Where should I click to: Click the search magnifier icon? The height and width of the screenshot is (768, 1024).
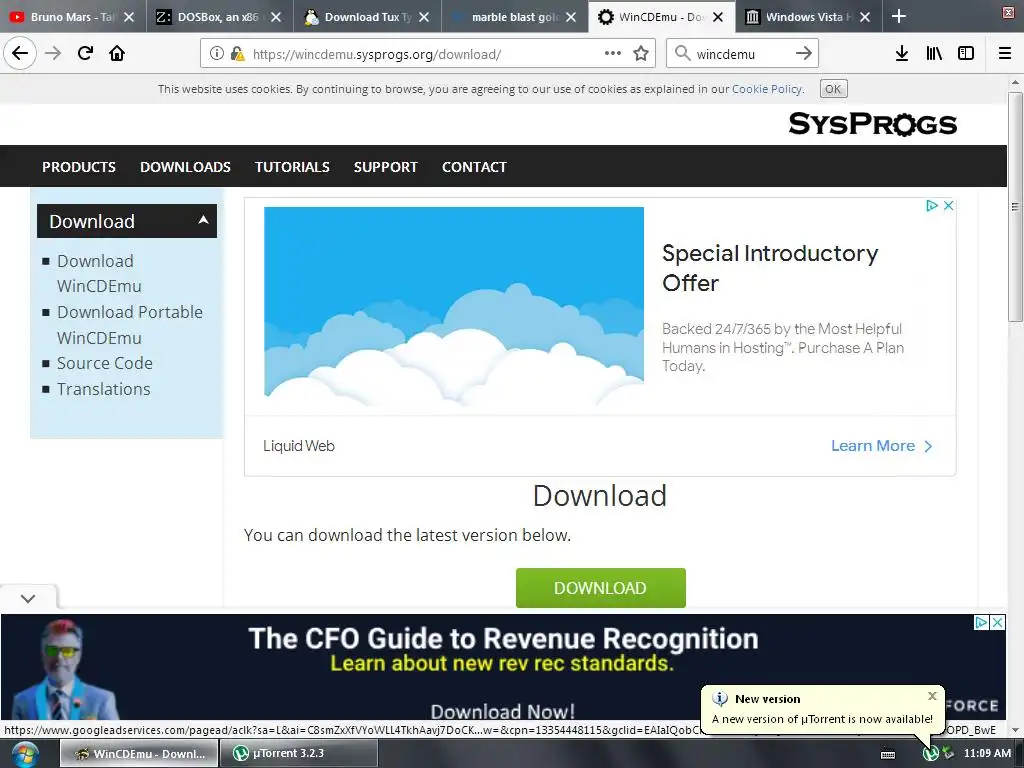tap(682, 54)
